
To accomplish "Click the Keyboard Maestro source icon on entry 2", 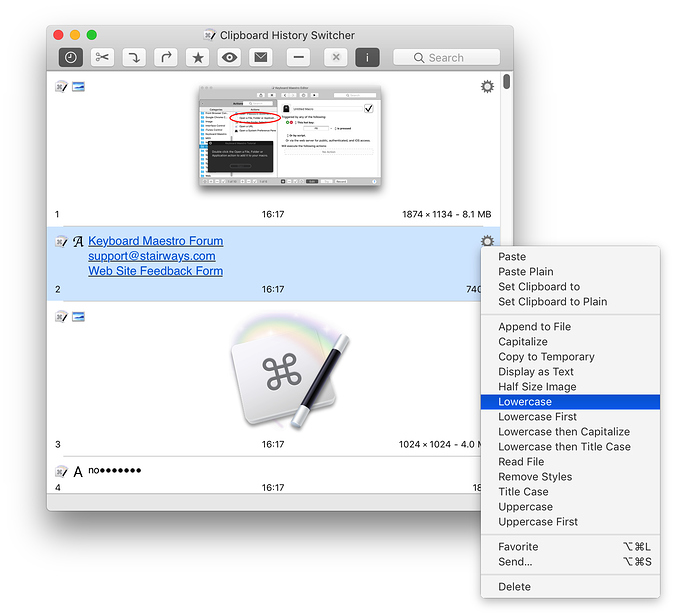I will [x=61, y=241].
